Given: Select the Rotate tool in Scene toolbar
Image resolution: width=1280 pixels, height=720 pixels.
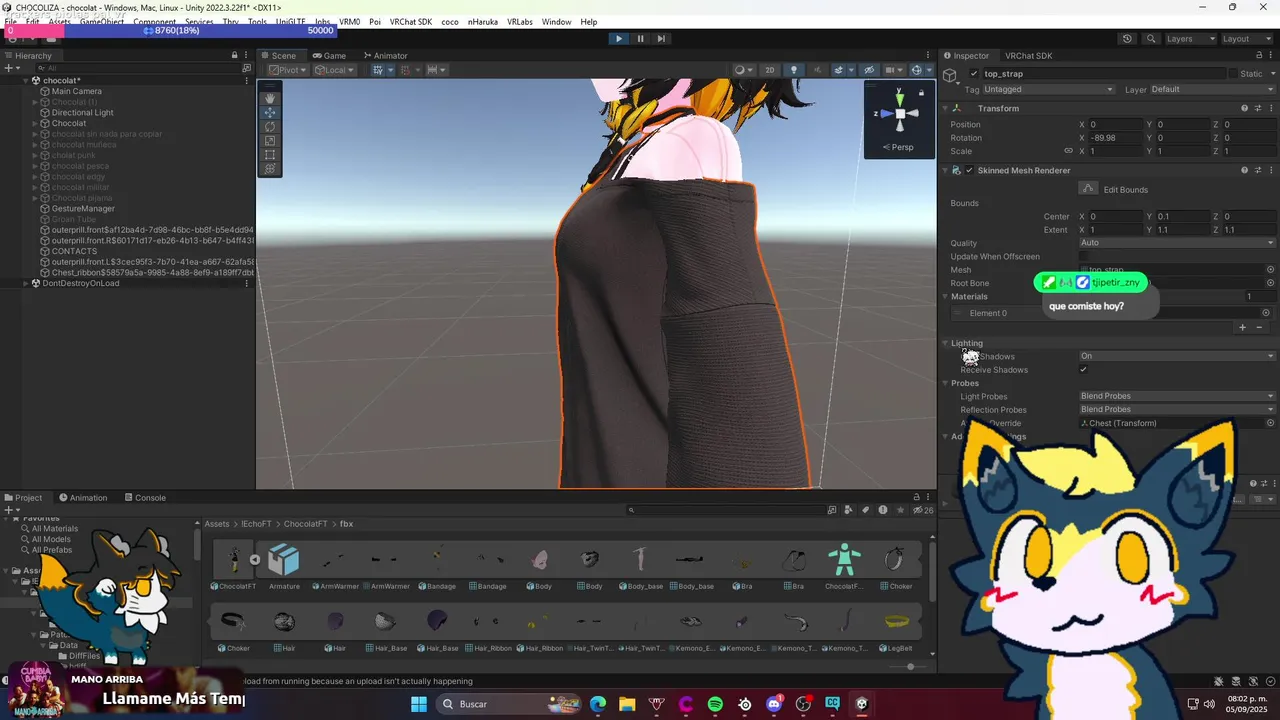Looking at the screenshot, I should pyautogui.click(x=270, y=127).
